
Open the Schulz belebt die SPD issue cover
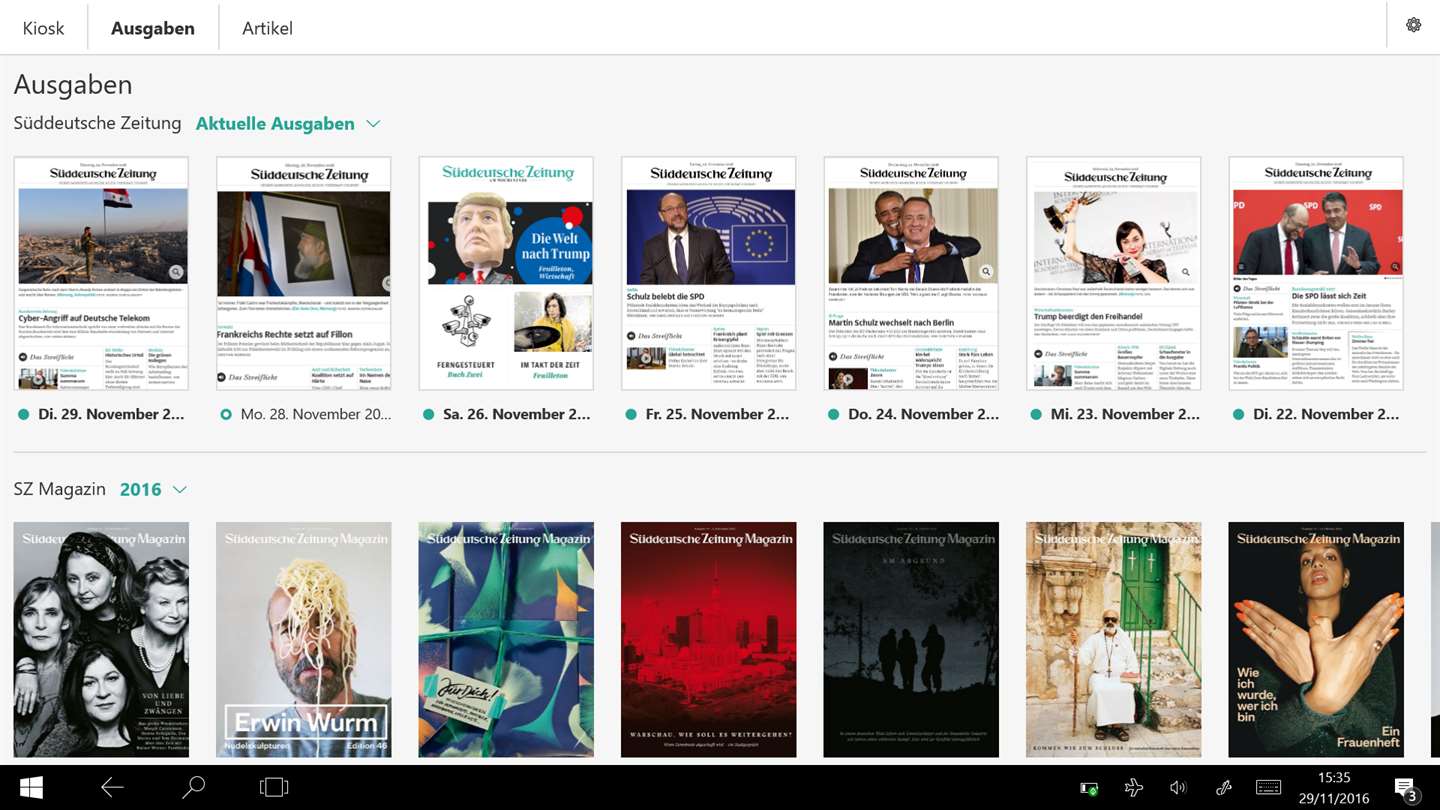pos(709,273)
